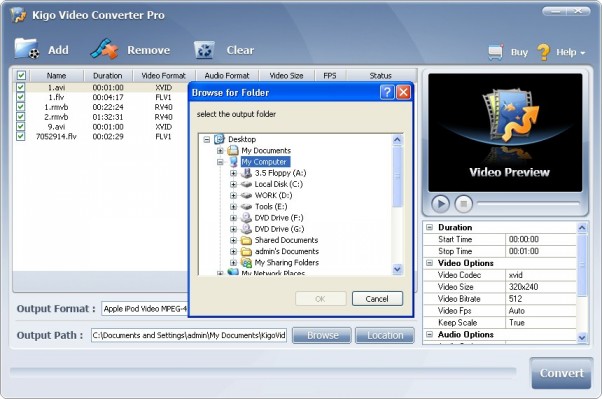Click the Add files folder icon
Image resolution: width=602 pixels, height=399 pixels.
click(x=27, y=49)
